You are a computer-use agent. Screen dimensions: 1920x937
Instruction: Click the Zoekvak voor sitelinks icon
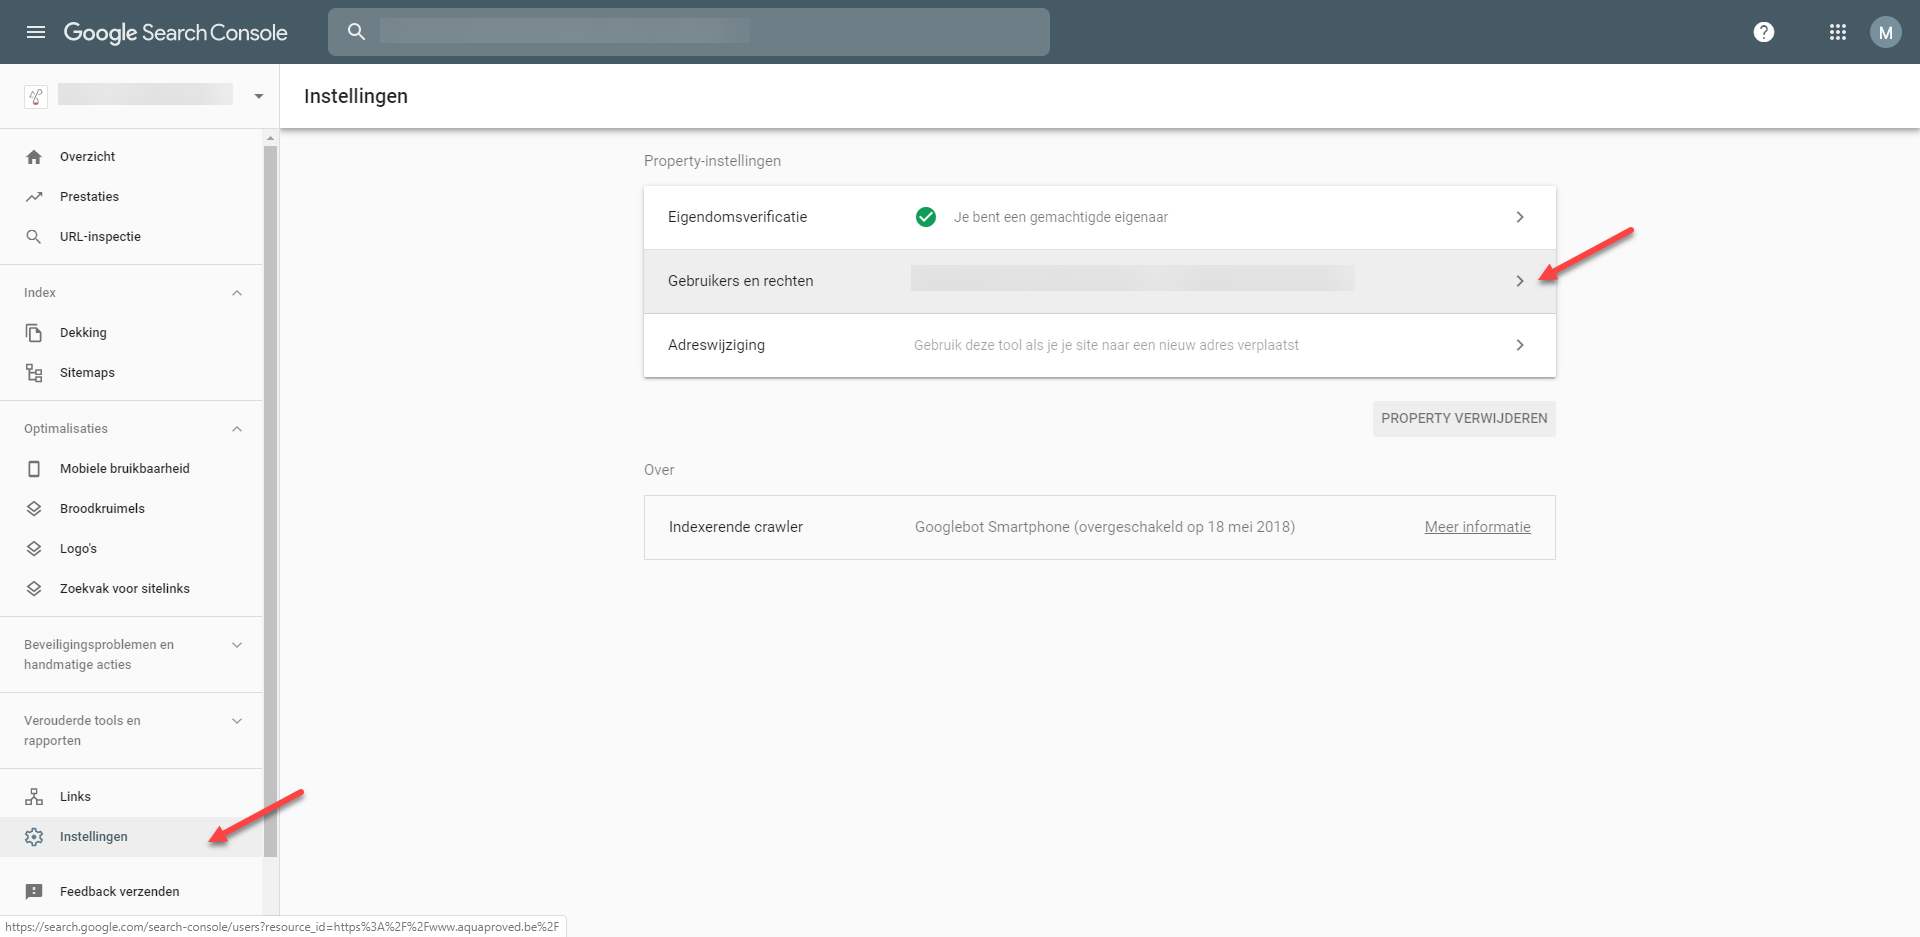click(x=34, y=589)
